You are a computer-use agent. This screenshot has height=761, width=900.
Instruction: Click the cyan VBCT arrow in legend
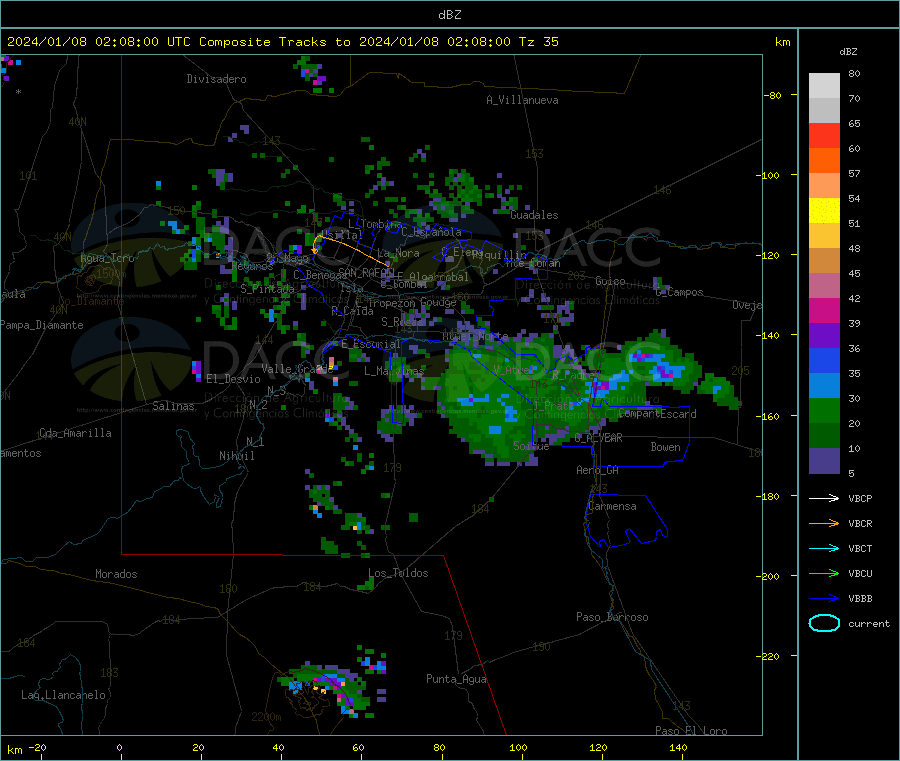pos(824,549)
